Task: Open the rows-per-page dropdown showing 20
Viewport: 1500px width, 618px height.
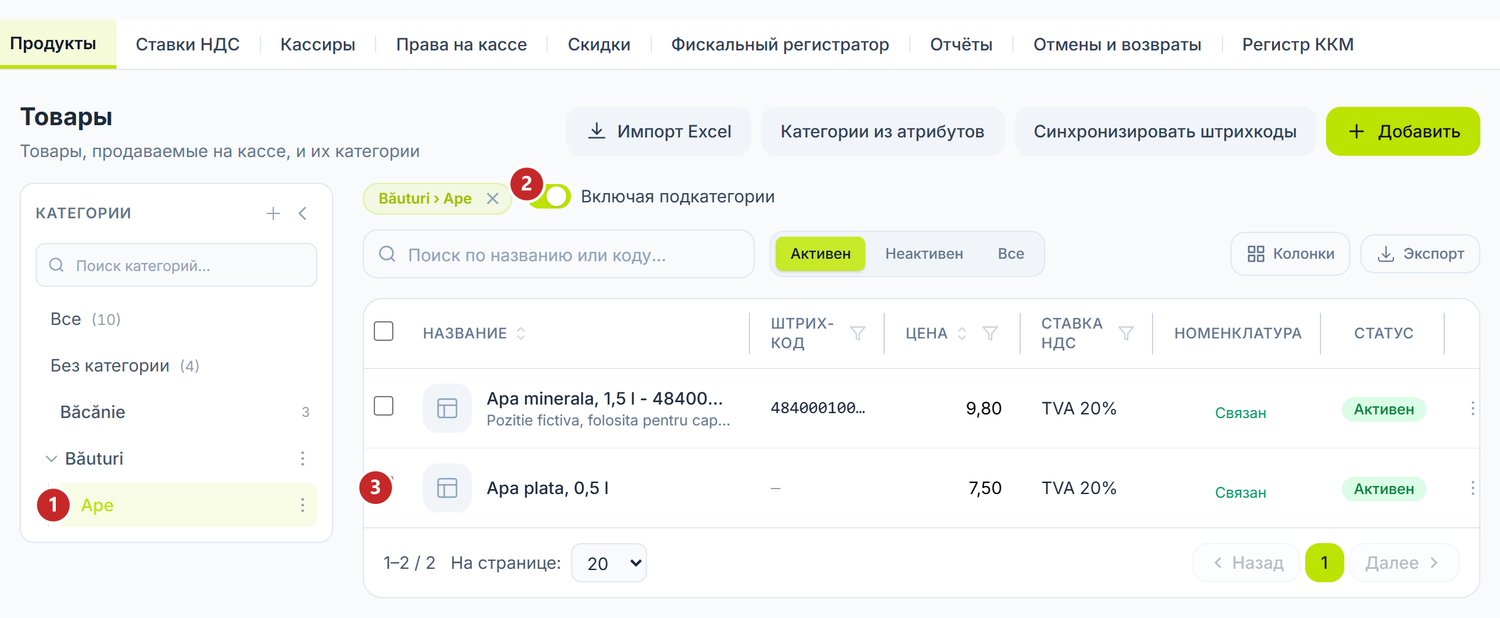Action: 609,563
